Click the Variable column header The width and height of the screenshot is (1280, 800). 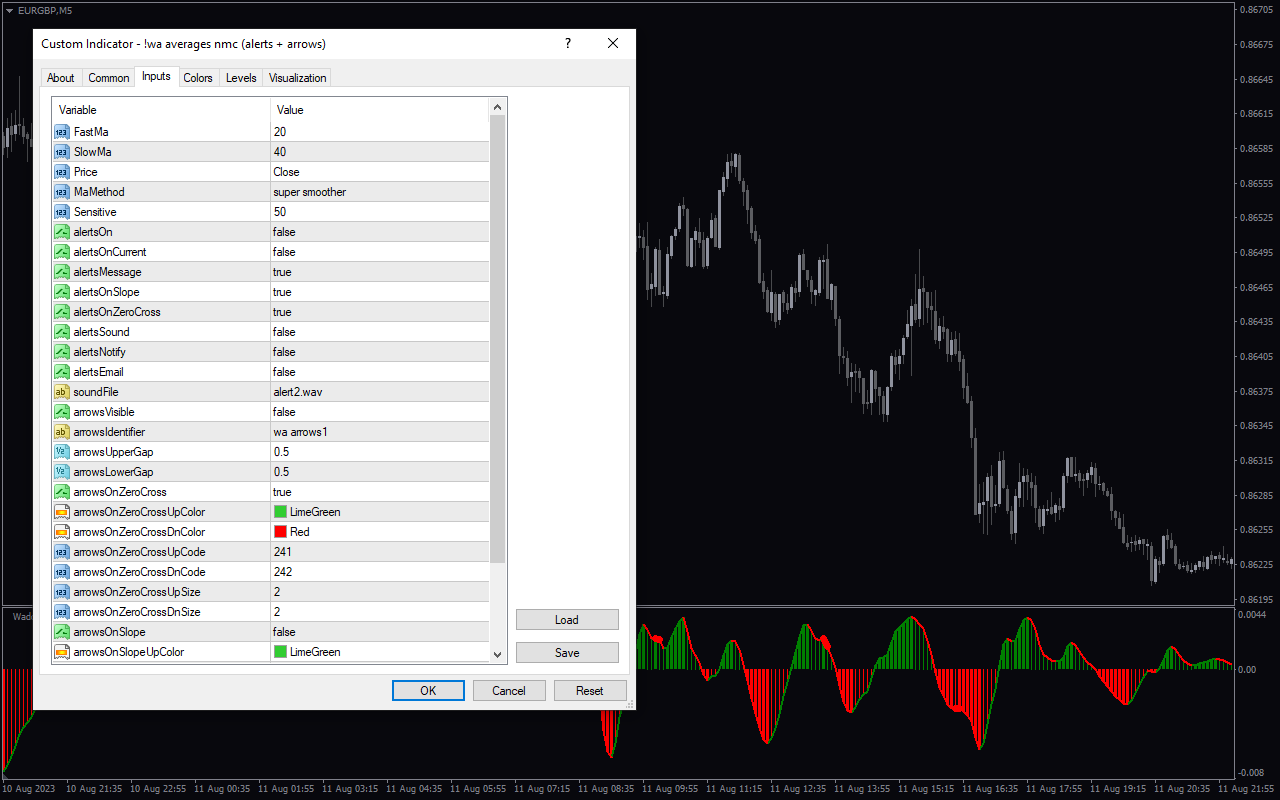[161, 110]
